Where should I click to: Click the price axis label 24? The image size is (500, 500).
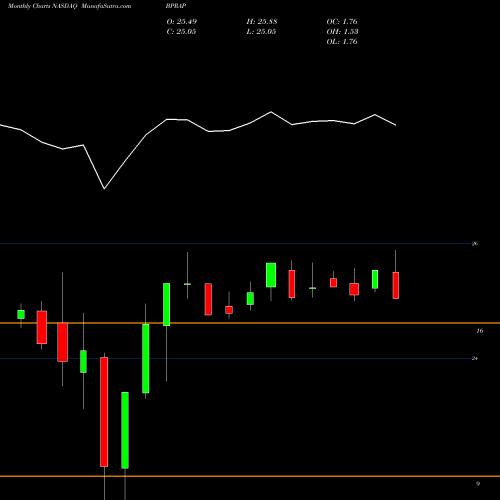tap(475, 358)
